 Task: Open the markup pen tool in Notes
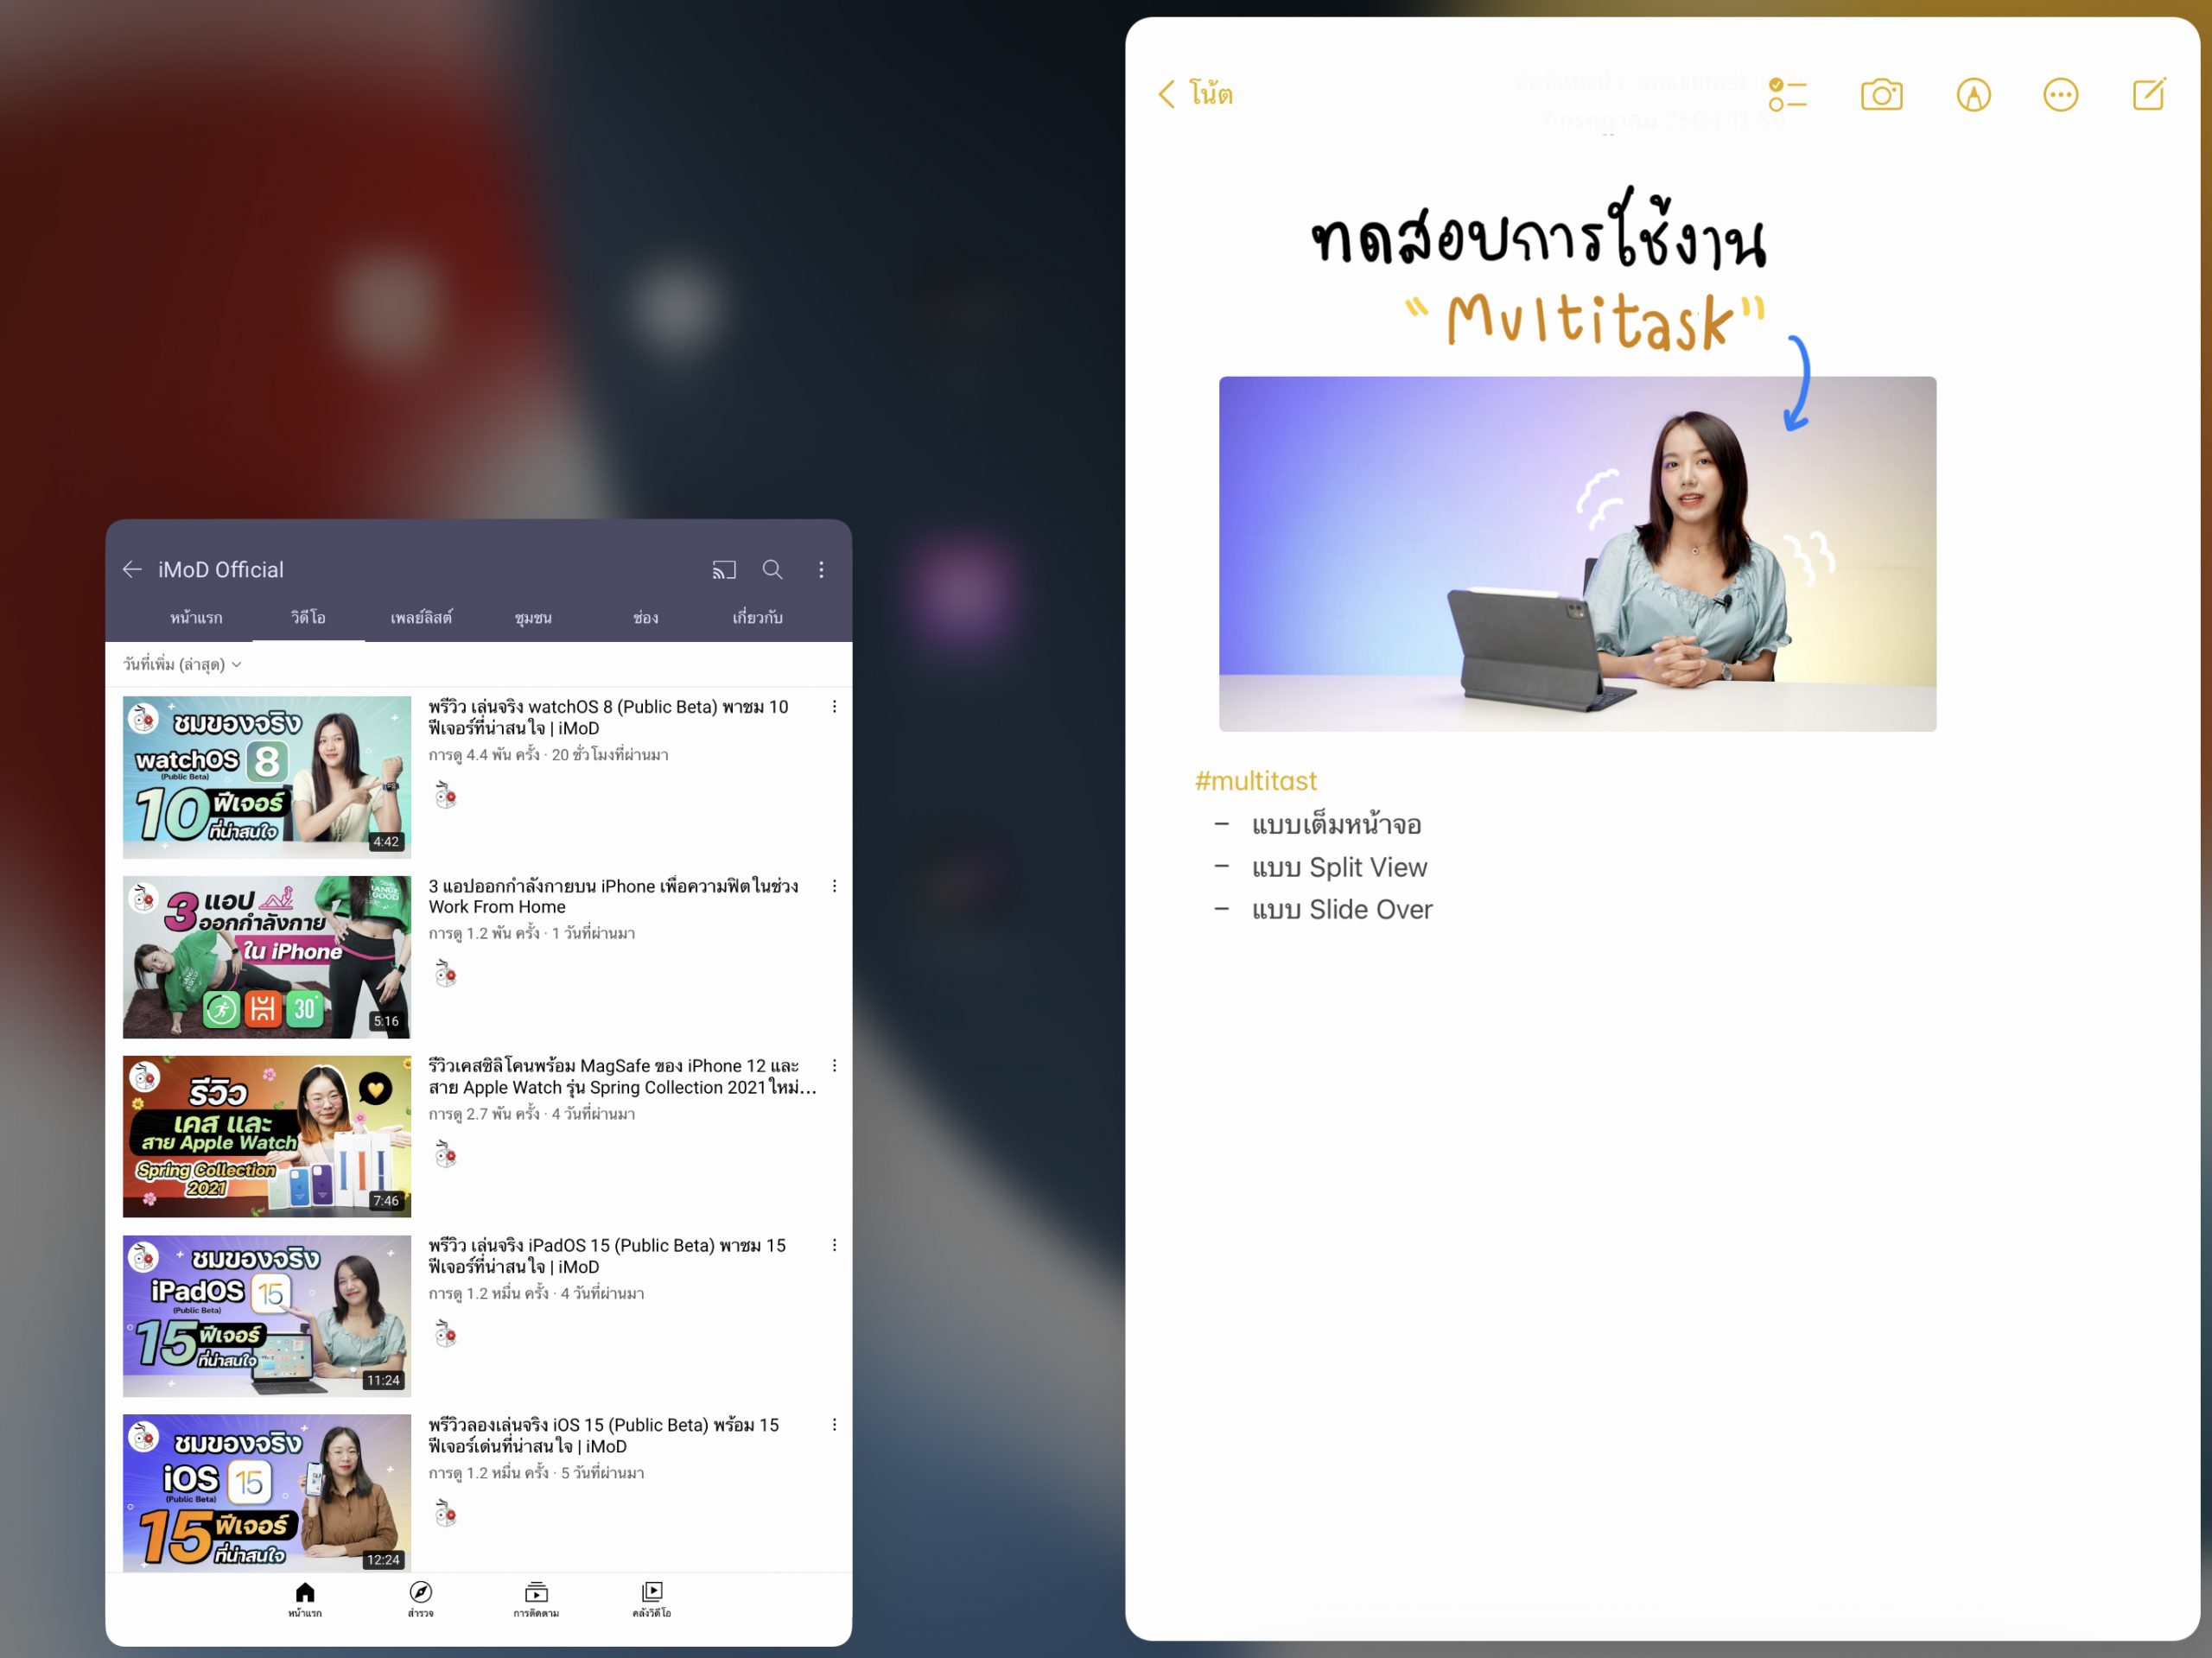click(x=1972, y=95)
